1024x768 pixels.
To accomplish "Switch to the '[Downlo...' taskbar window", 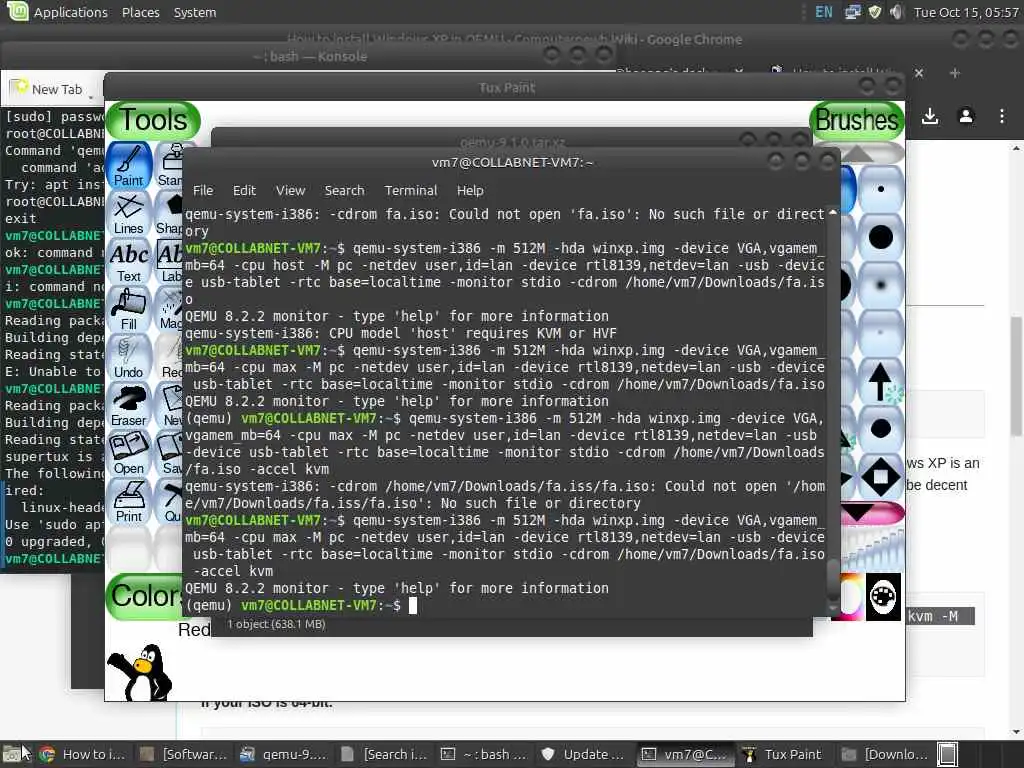I will pos(886,754).
